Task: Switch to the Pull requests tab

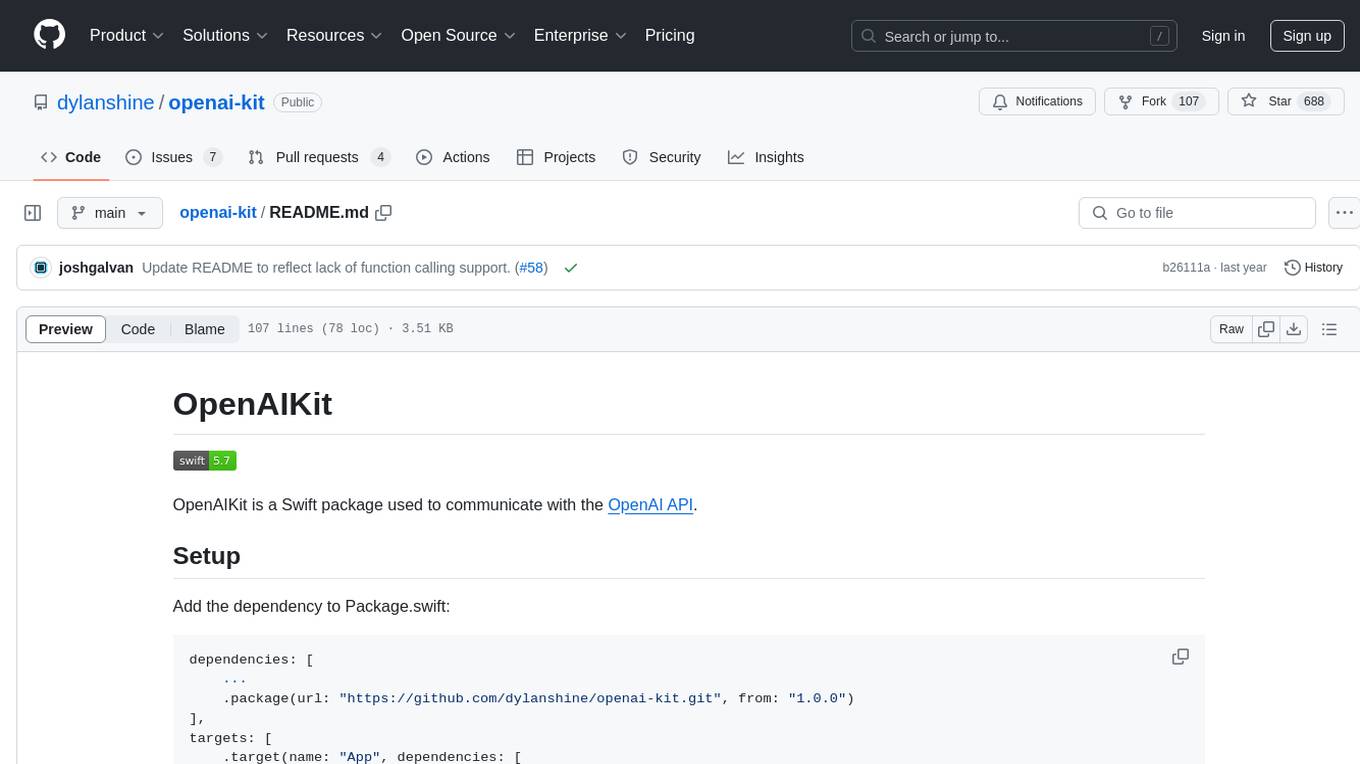Action: tap(318, 157)
